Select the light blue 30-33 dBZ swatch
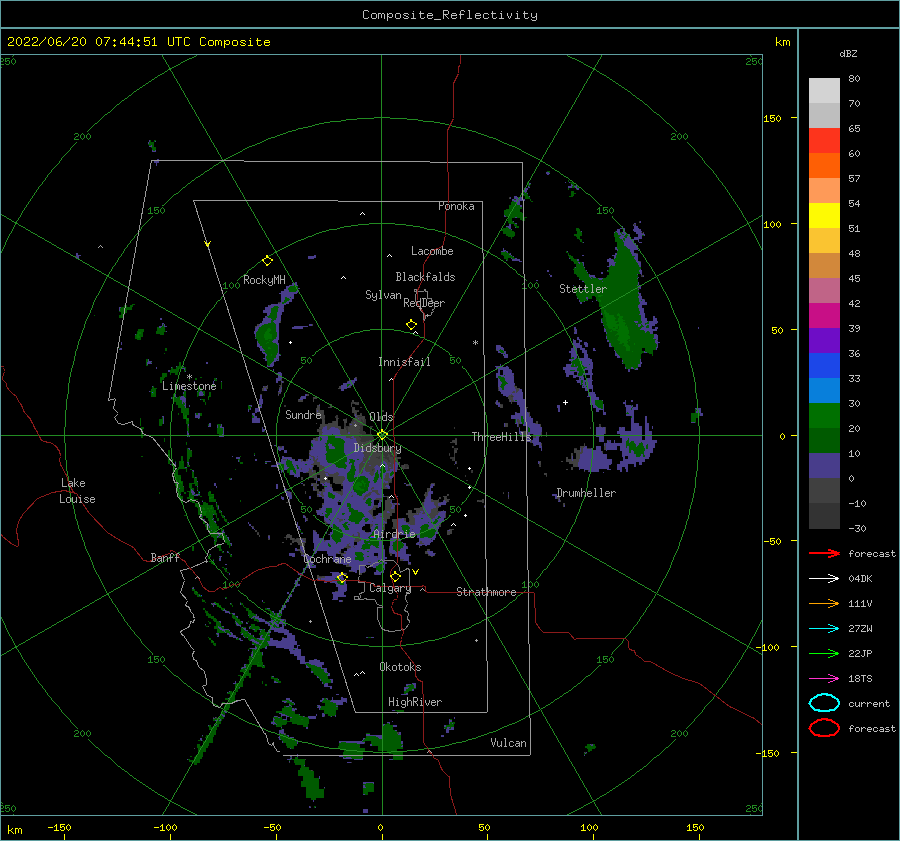Viewport: 900px width, 841px height. coord(824,390)
